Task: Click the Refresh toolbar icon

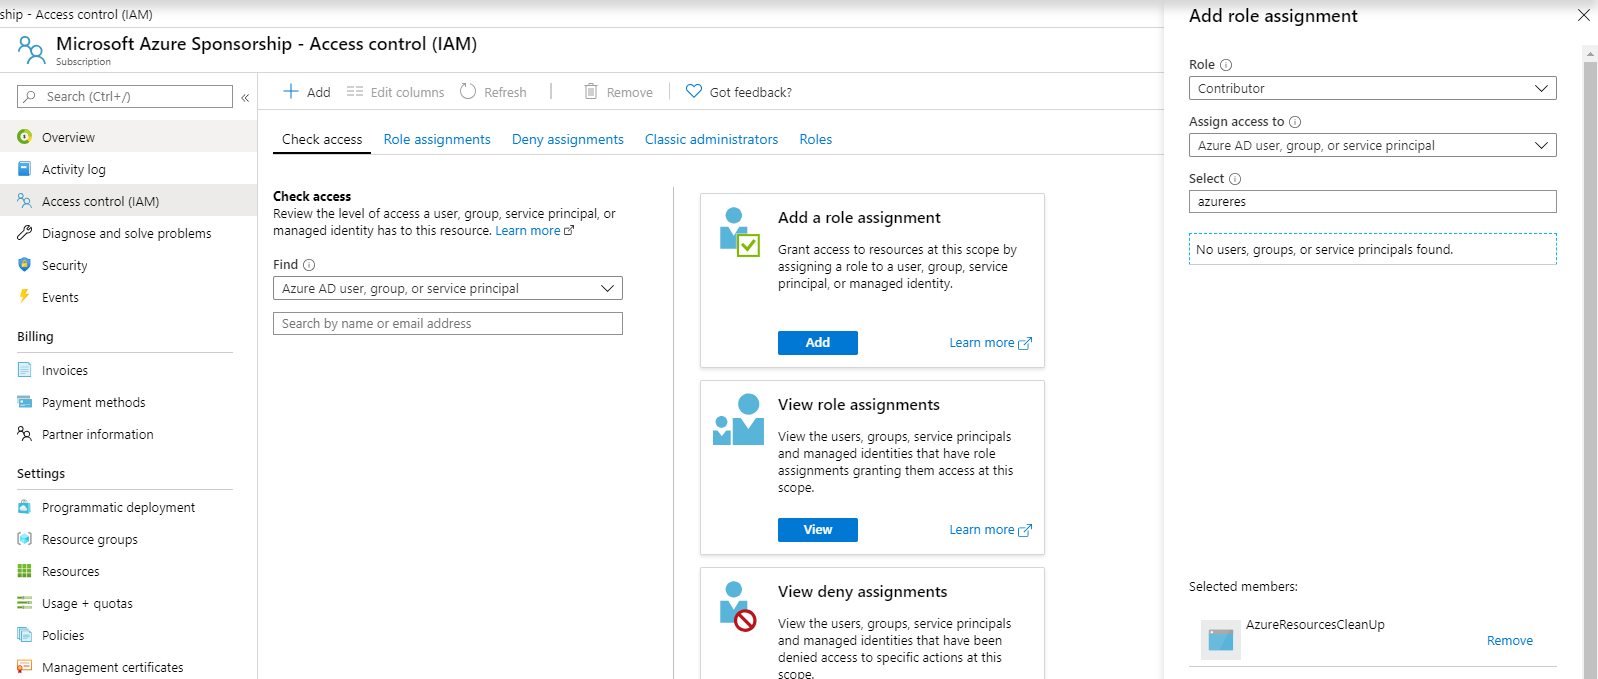Action: point(468,92)
